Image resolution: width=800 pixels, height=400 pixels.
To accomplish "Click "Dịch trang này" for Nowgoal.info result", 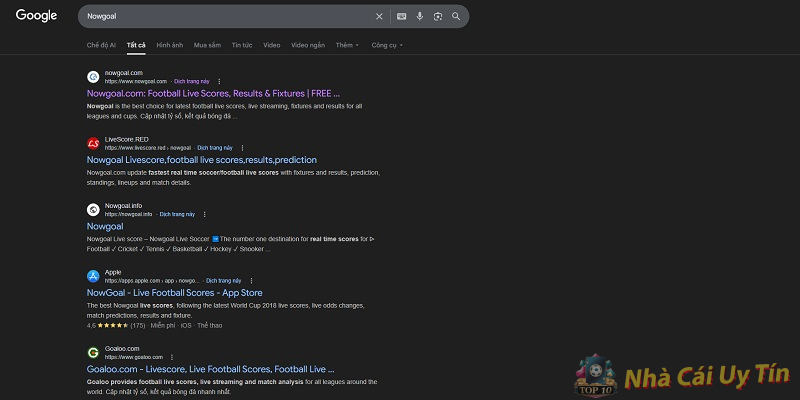I will click(177, 214).
